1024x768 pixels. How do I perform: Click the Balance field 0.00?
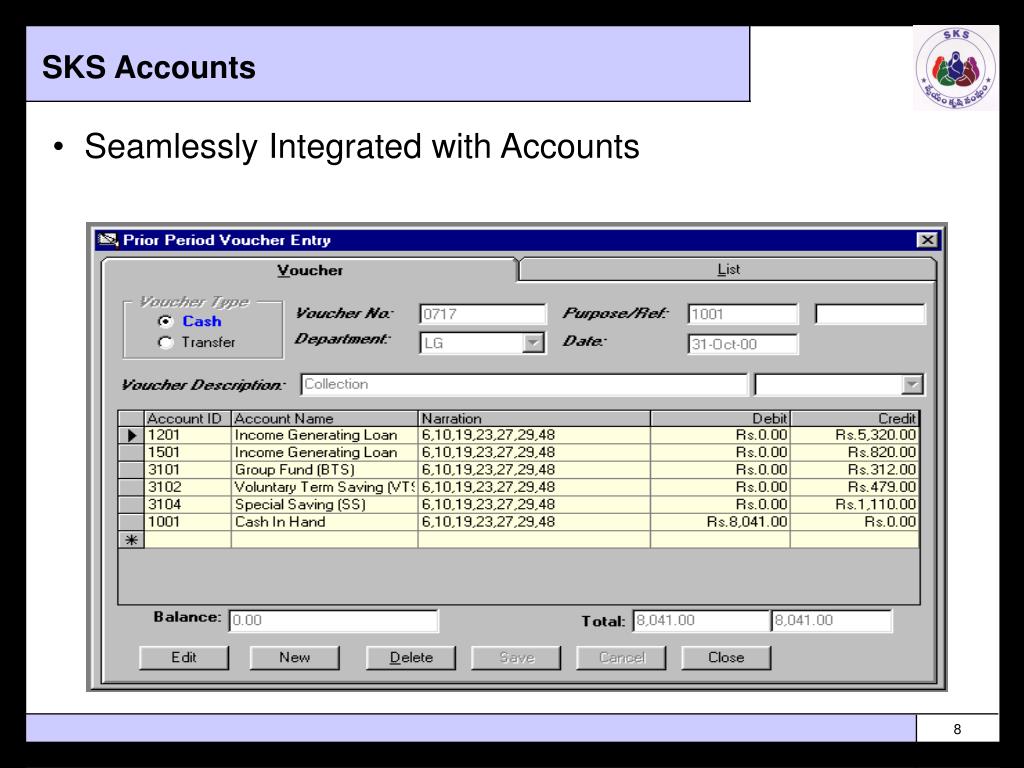(x=333, y=620)
